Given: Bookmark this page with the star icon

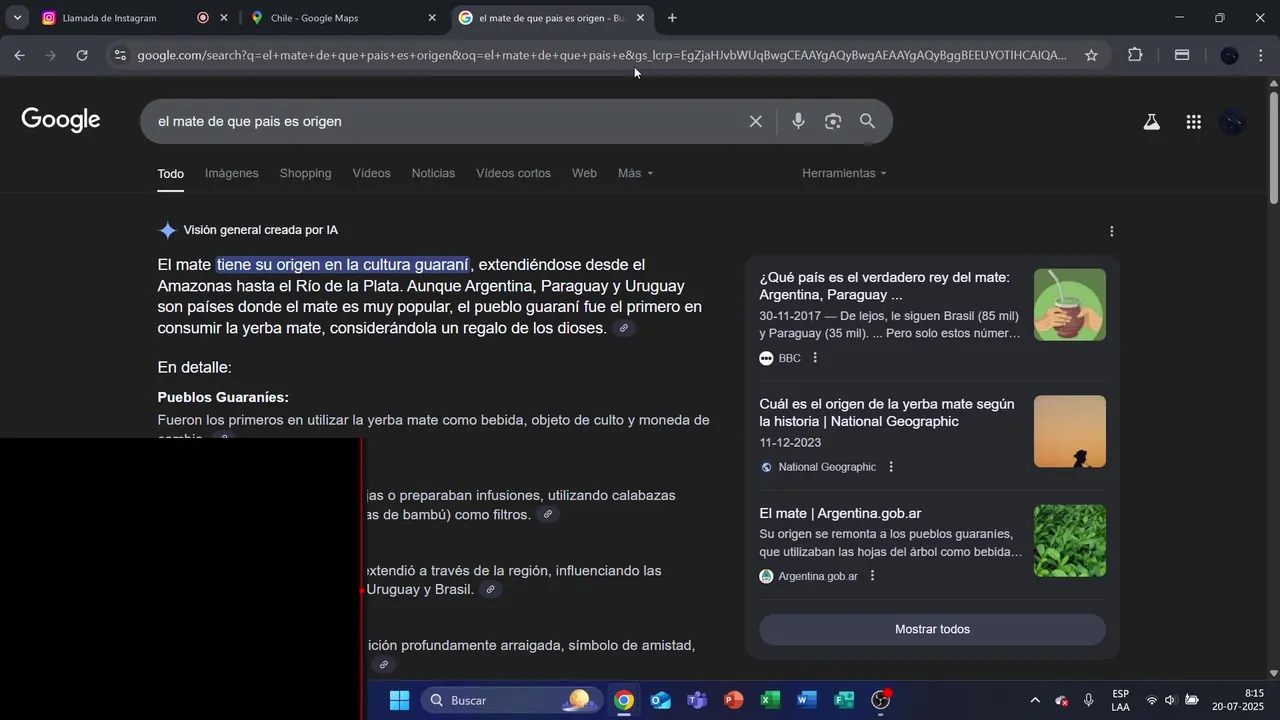Looking at the screenshot, I should coord(1091,55).
